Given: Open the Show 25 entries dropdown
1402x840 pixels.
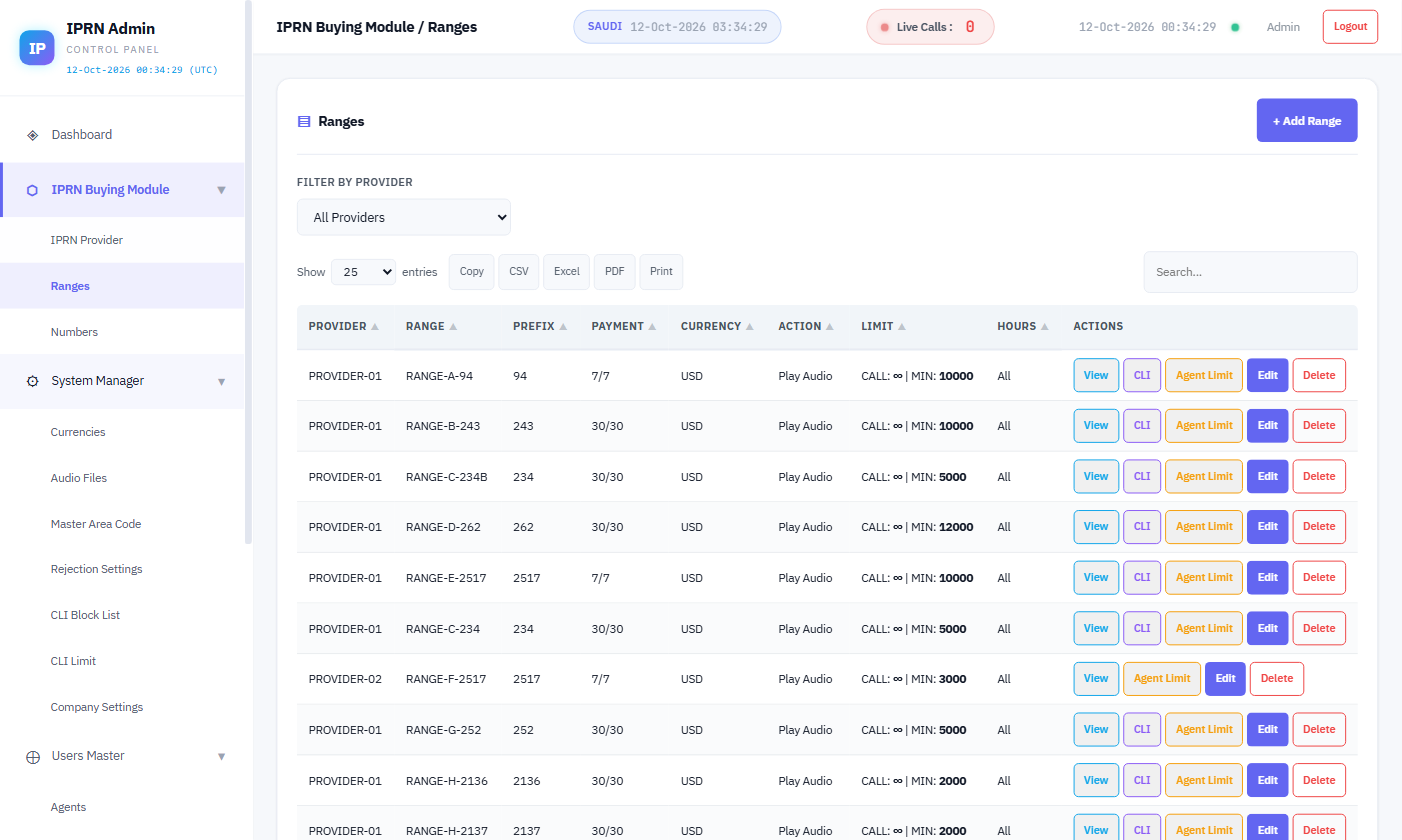Looking at the screenshot, I should coord(363,271).
